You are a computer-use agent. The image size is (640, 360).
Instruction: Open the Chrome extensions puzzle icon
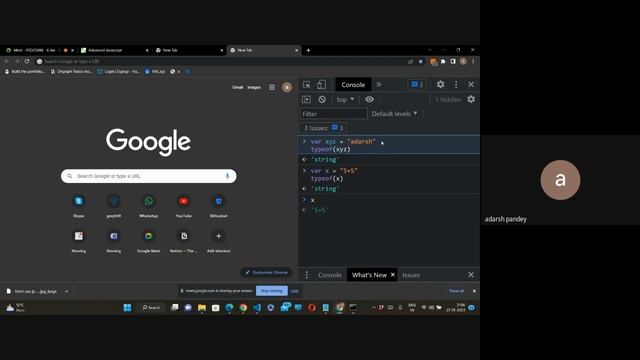443,61
